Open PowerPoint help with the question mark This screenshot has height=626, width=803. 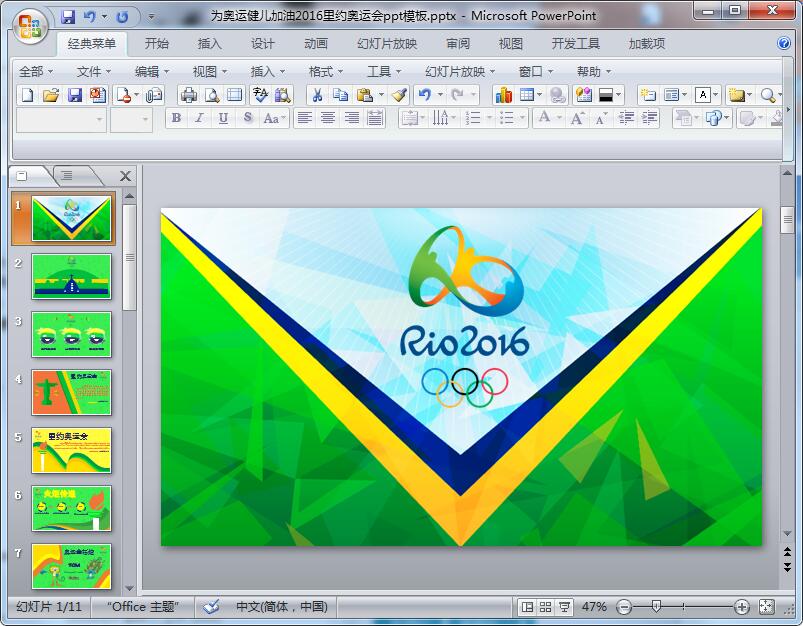pyautogui.click(x=784, y=43)
